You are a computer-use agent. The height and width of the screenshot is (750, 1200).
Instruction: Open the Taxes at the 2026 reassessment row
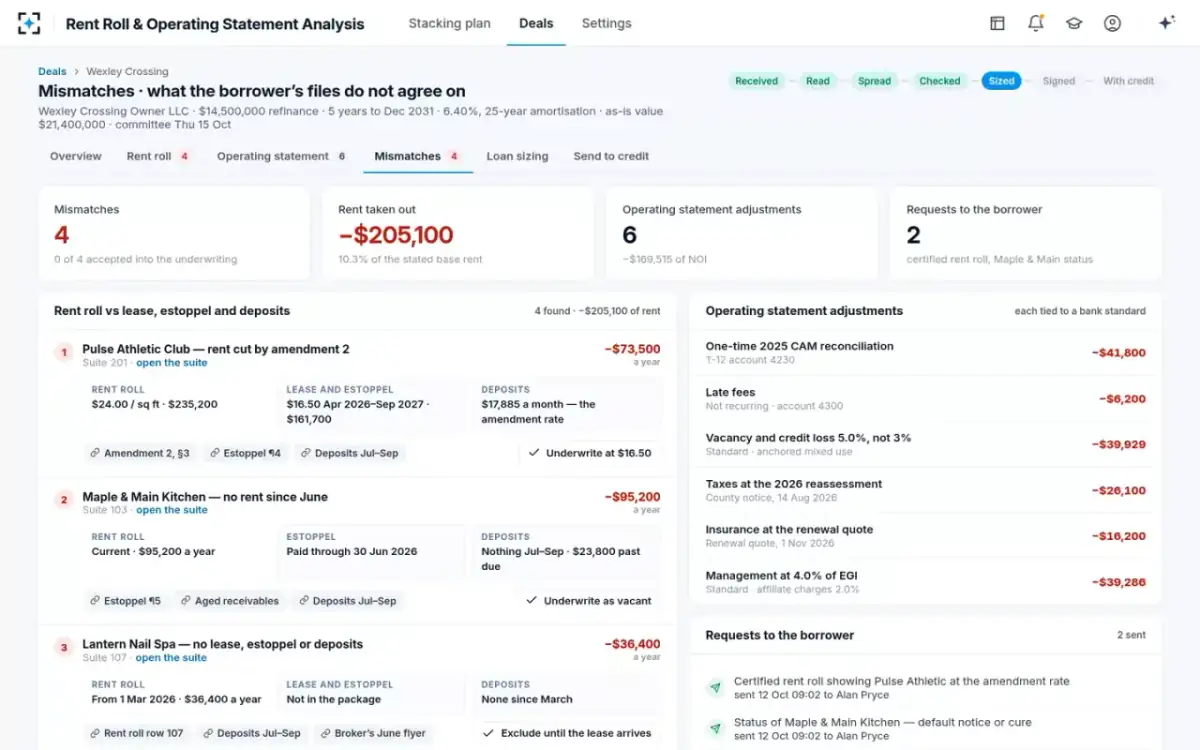pyautogui.click(x=925, y=490)
